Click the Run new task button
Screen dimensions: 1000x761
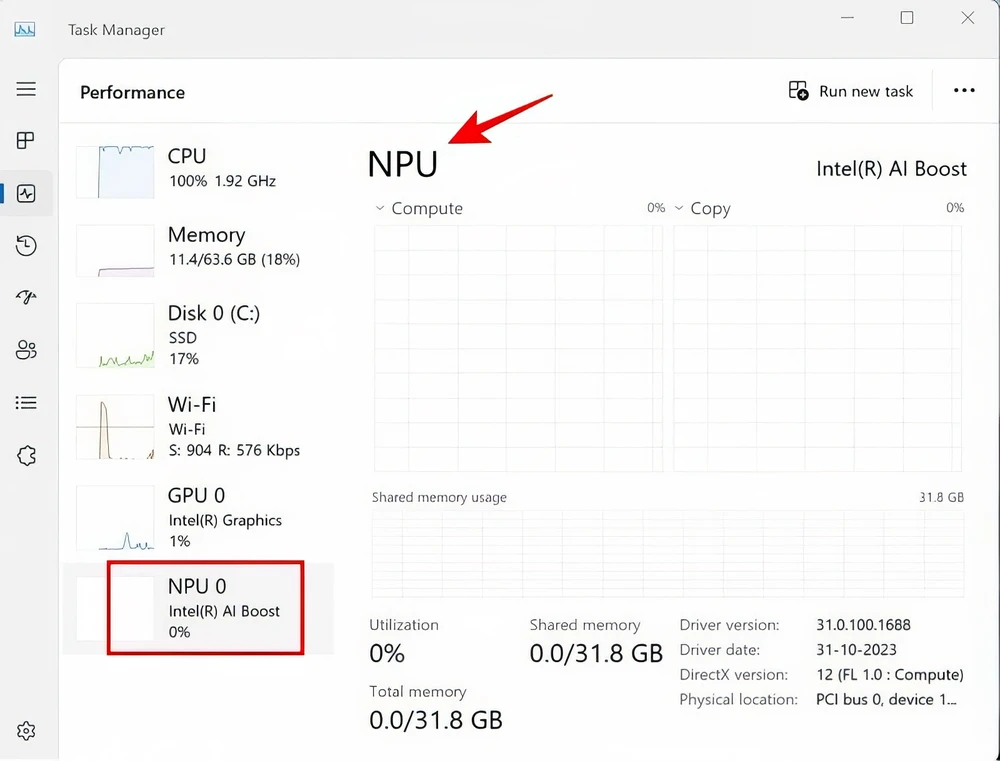pyautogui.click(x=851, y=90)
